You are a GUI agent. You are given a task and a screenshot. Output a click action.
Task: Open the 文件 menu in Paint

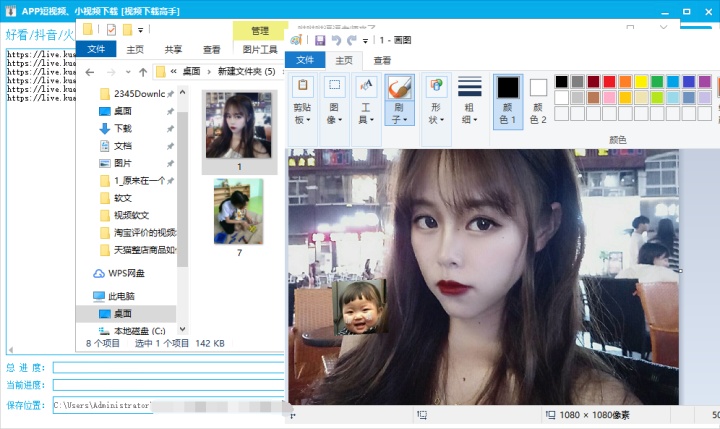click(305, 60)
